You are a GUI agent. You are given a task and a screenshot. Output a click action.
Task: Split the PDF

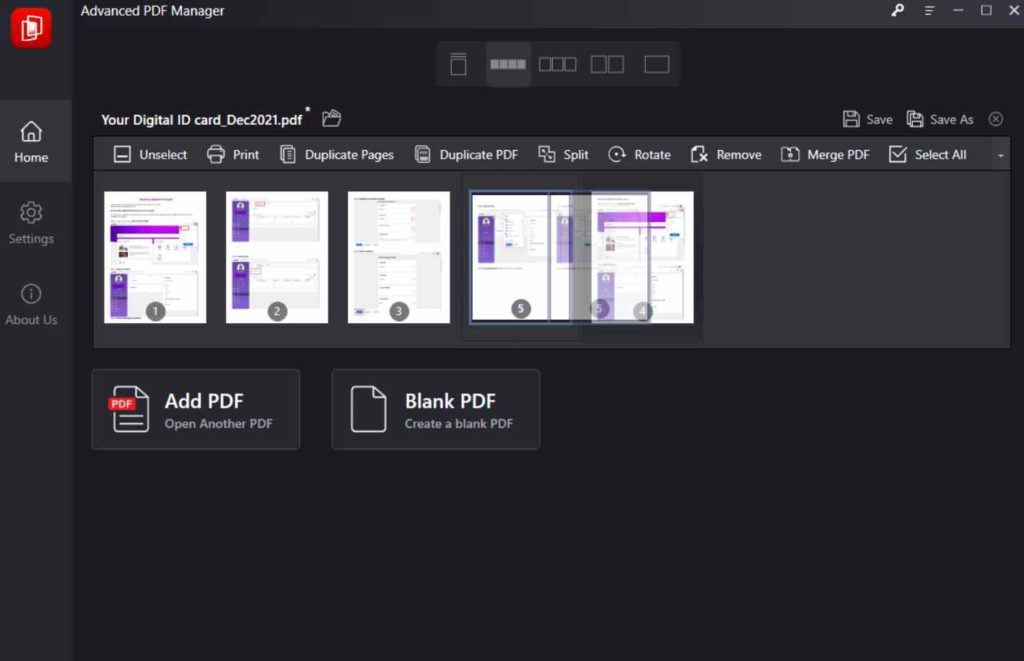[x=563, y=155]
